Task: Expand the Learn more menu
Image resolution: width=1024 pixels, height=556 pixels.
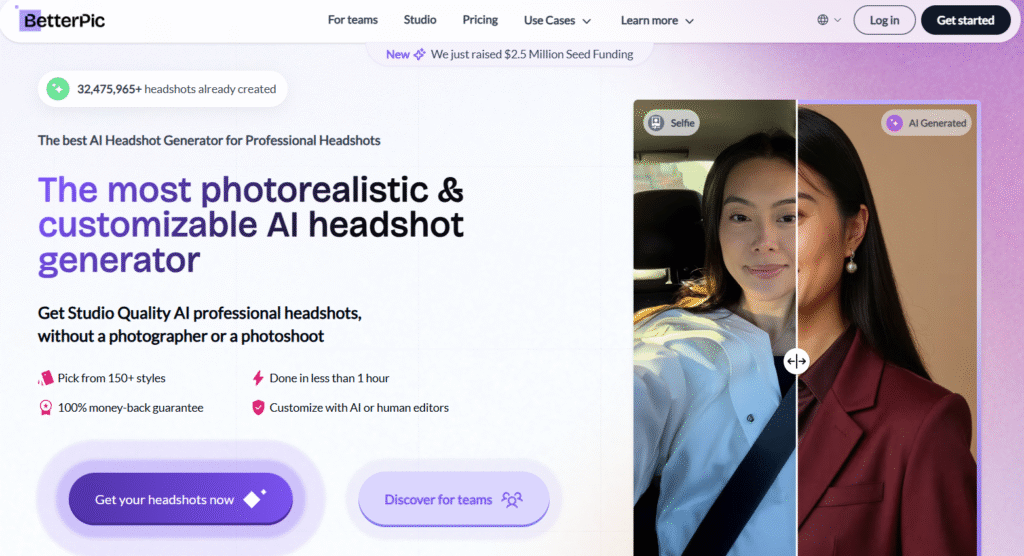Action: pos(657,21)
